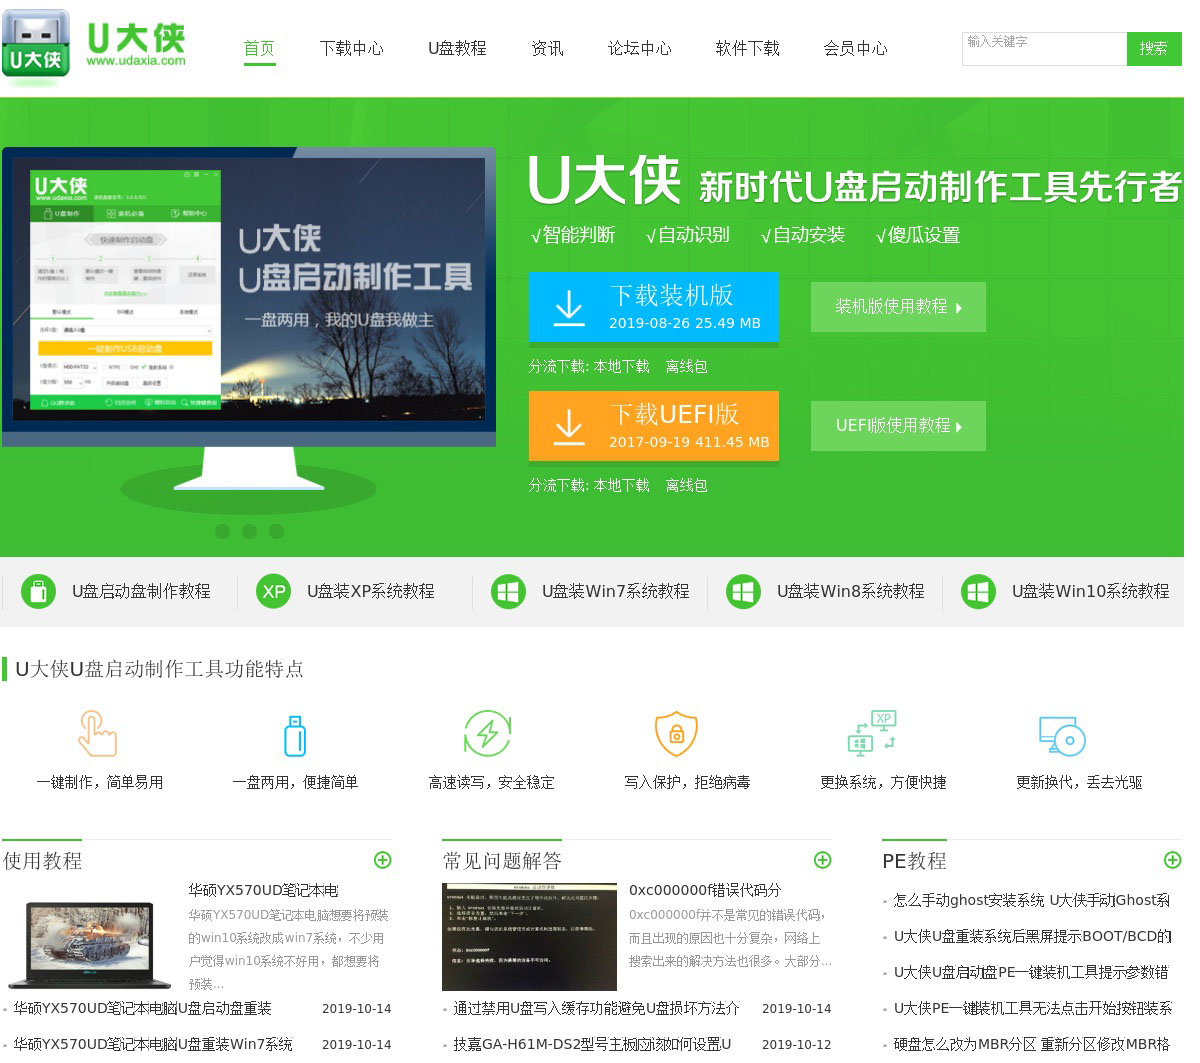
Task: Open the 下载中心 nav item
Action: 351,48
